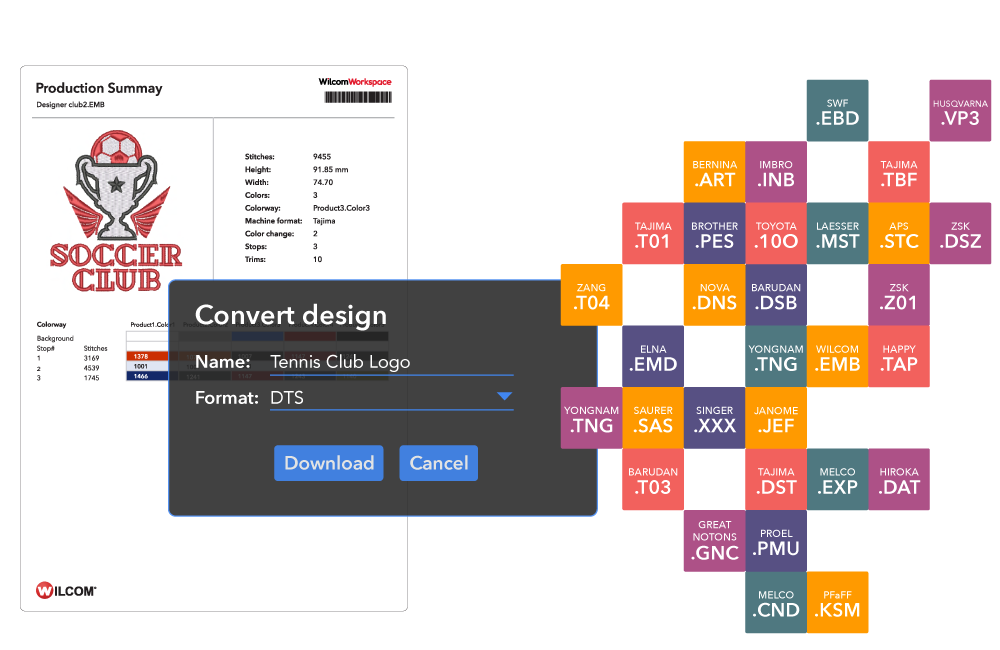Choose the Brother .PES format tile
The image size is (1000, 650).
714,234
